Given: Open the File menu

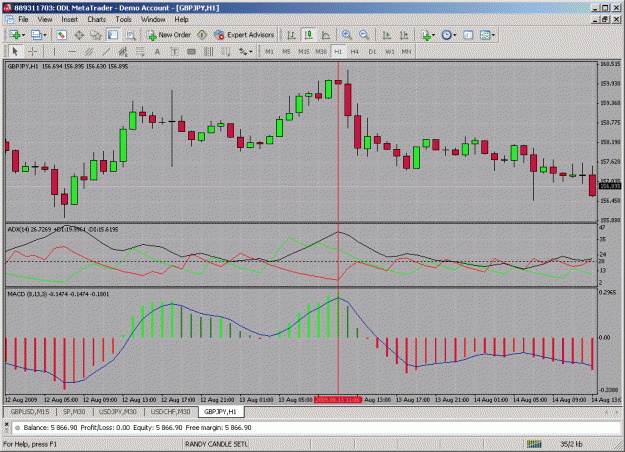Looking at the screenshot, I should point(23,19).
